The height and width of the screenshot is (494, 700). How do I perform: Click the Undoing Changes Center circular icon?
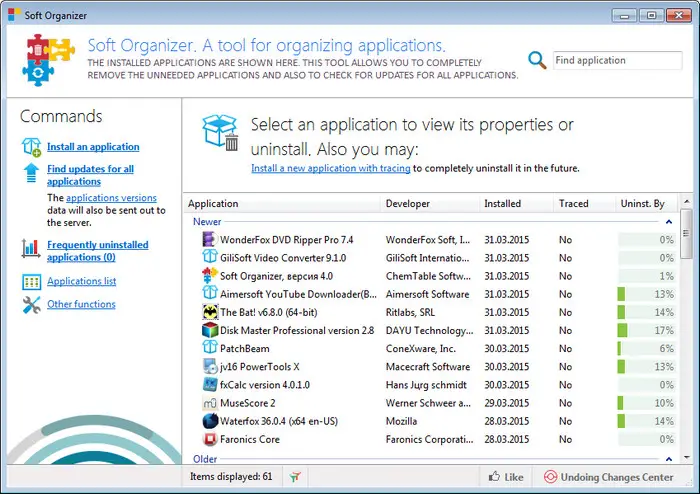coord(550,477)
